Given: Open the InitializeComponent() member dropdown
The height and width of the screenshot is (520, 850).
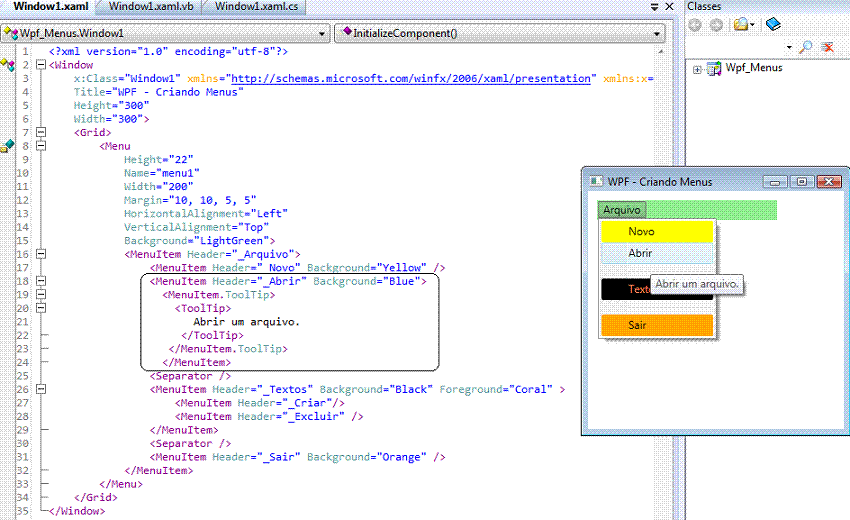Looking at the screenshot, I should (x=657, y=34).
